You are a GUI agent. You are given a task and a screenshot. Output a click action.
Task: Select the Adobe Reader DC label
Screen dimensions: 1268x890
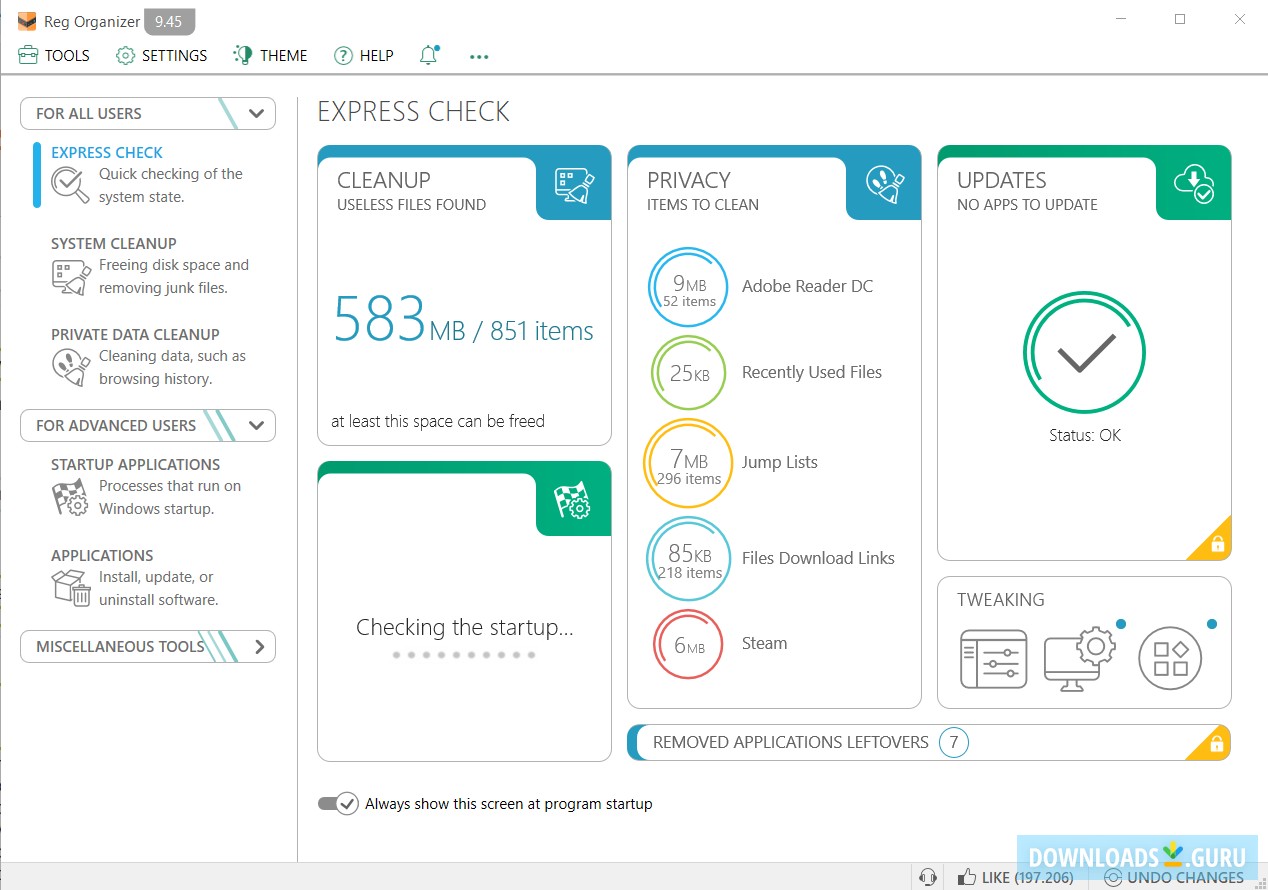(x=807, y=286)
